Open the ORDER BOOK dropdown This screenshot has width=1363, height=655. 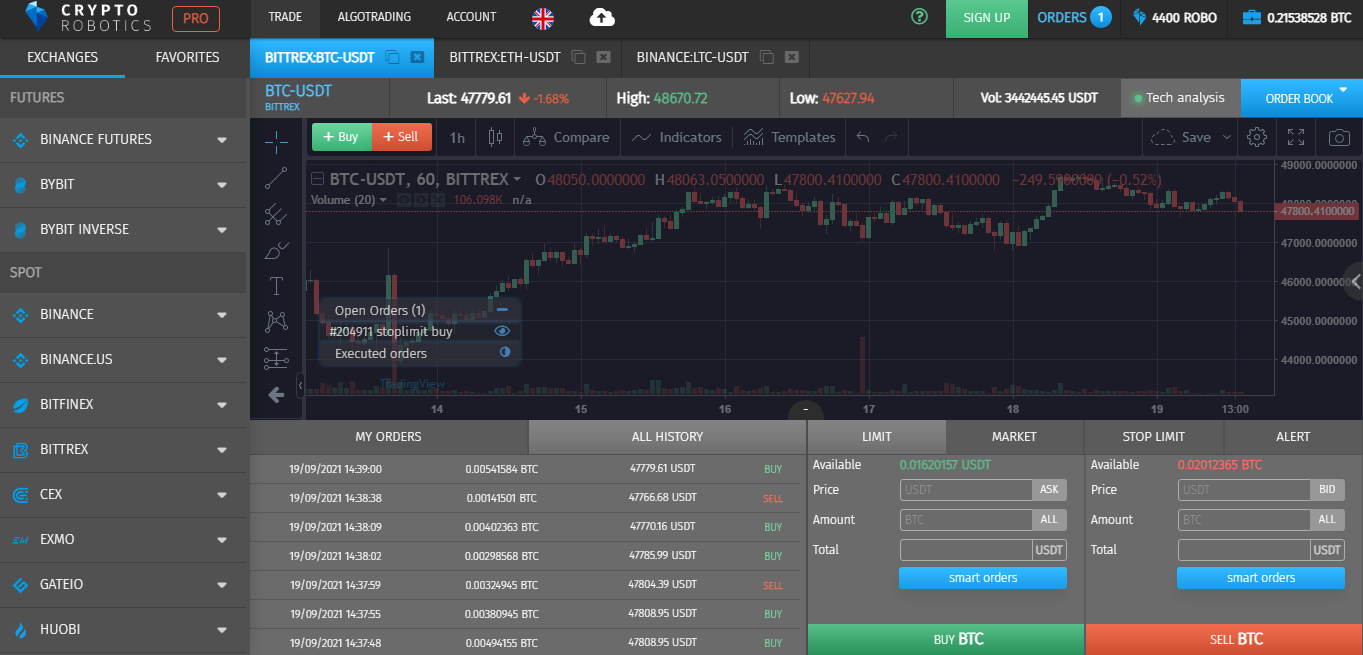1301,98
